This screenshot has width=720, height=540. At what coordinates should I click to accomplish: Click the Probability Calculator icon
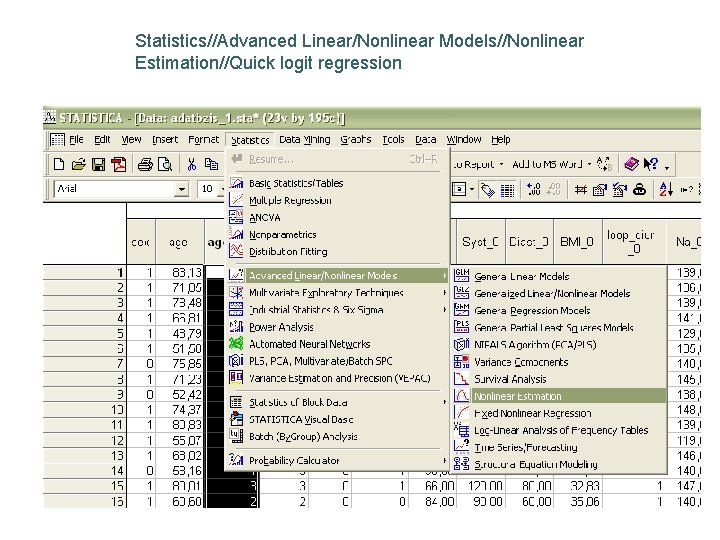point(236,459)
